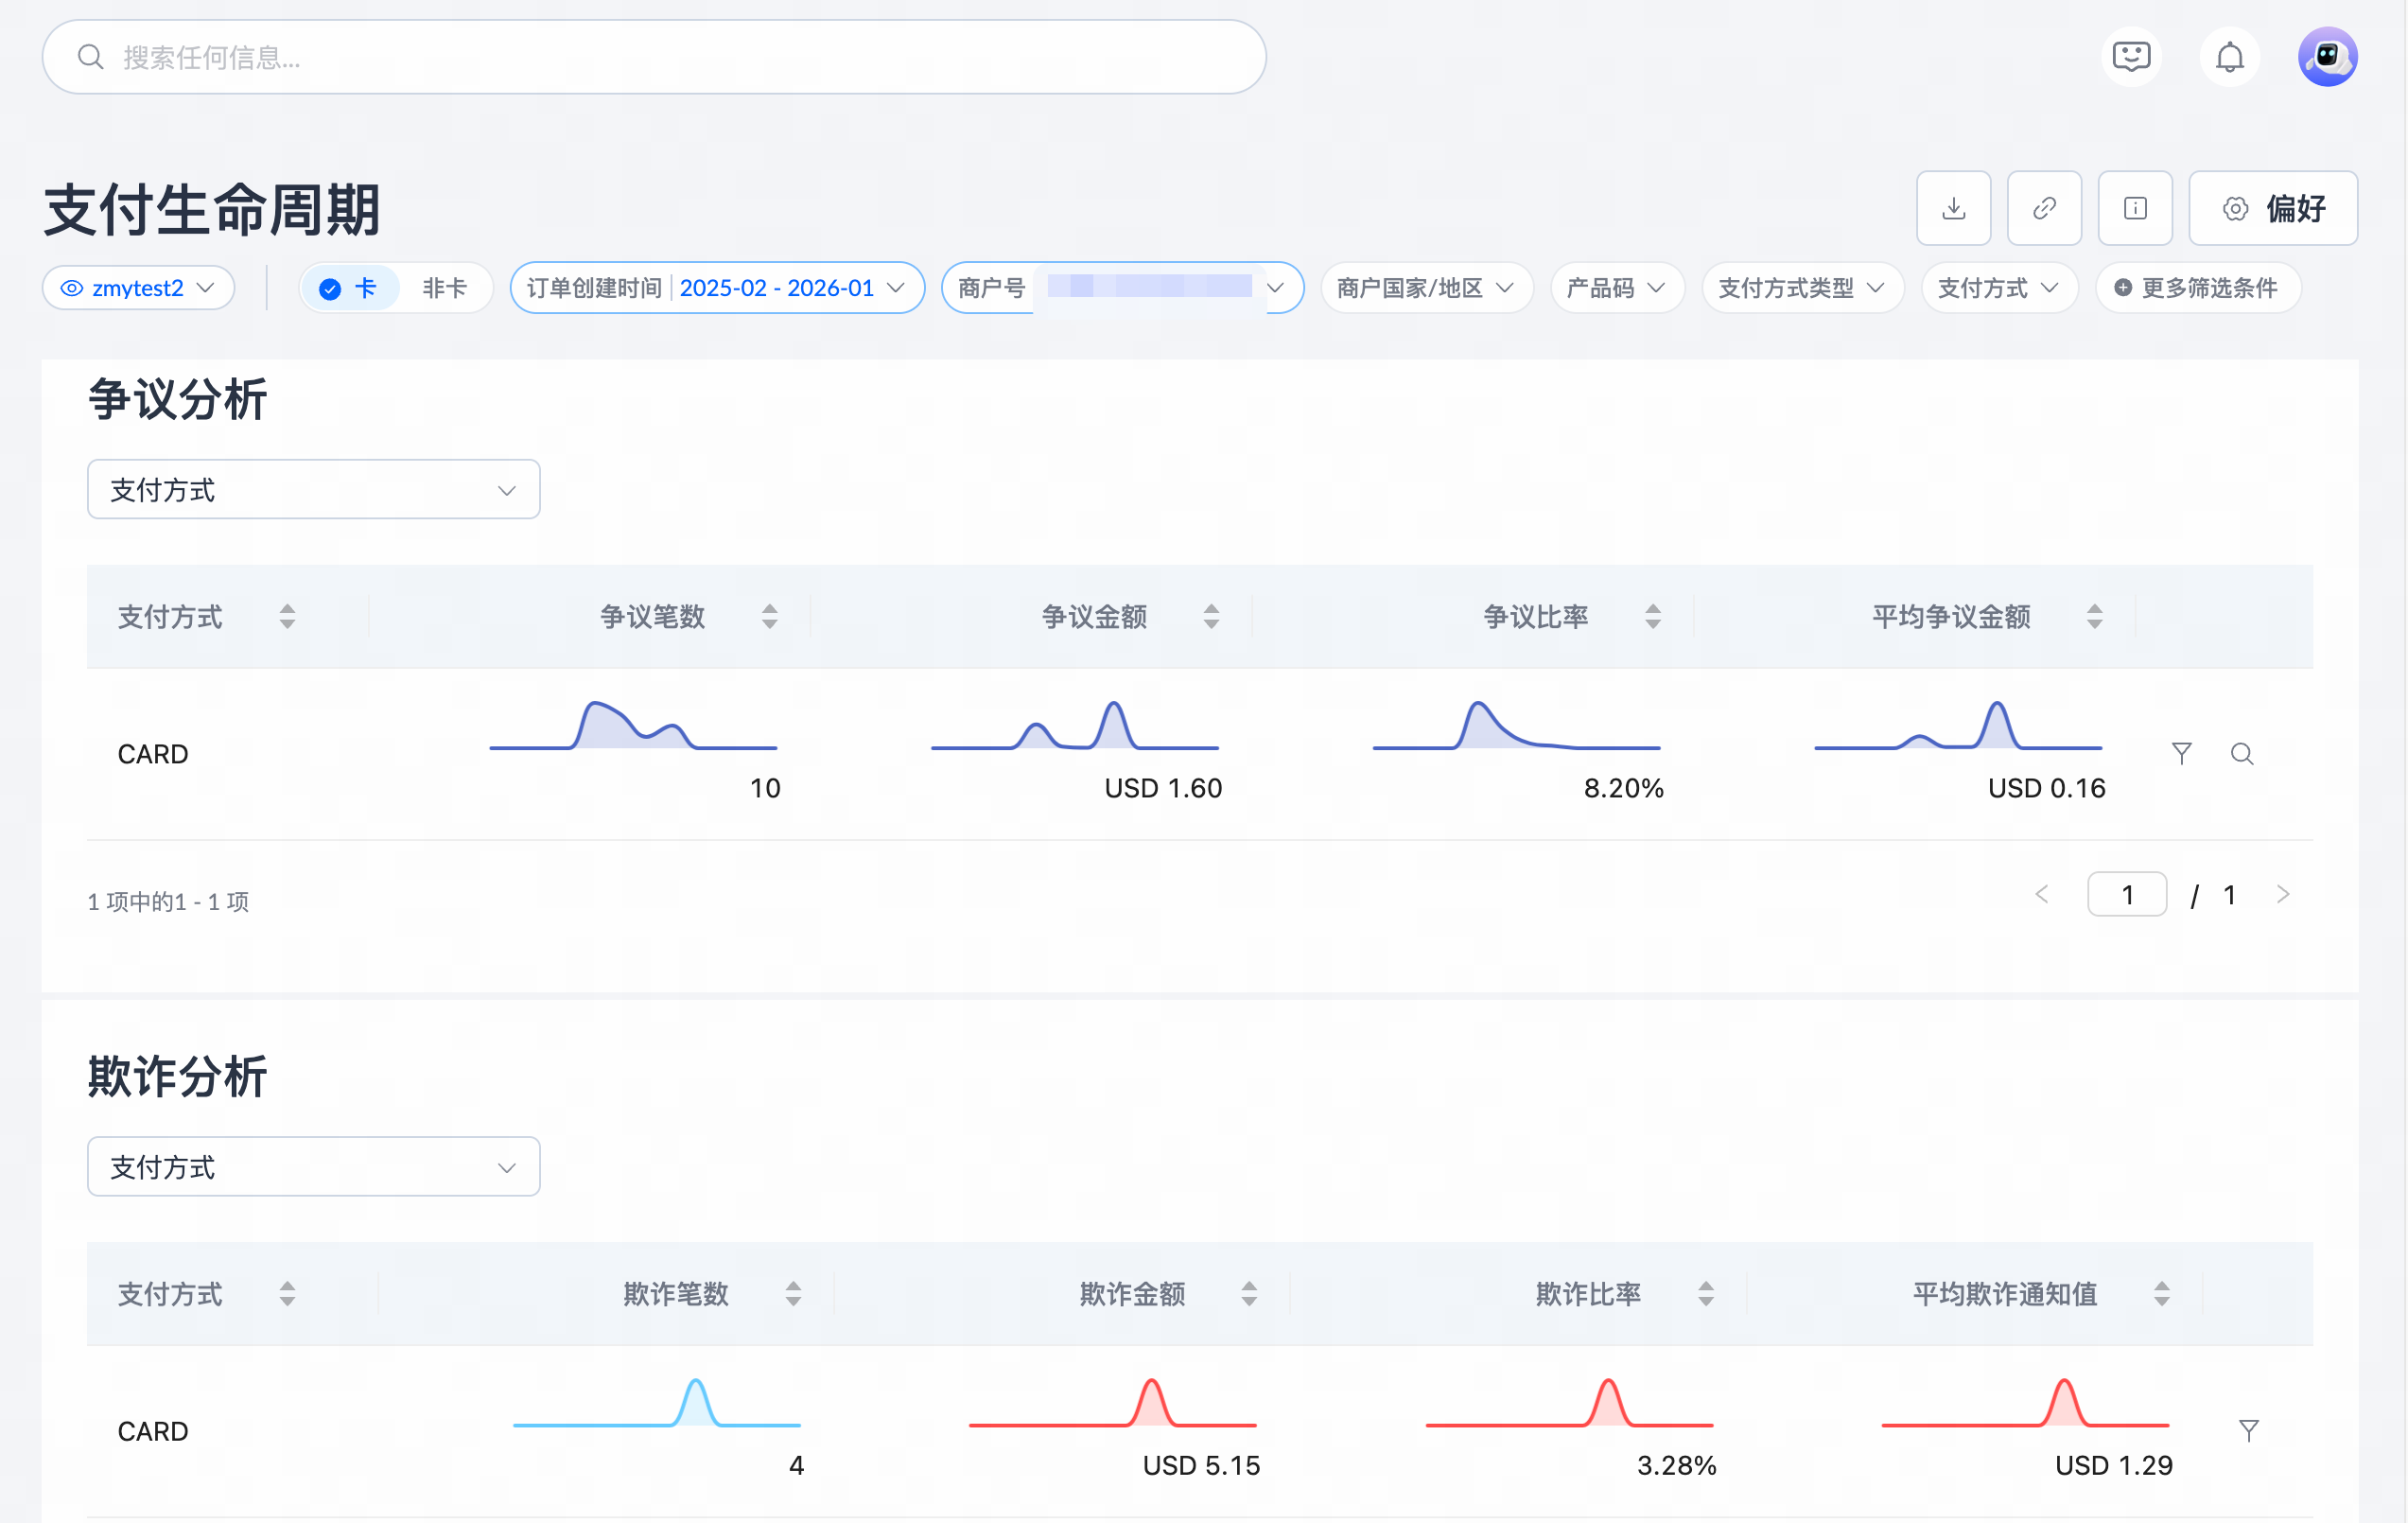Click filter icon in fraud CARD row

coord(2248,1430)
